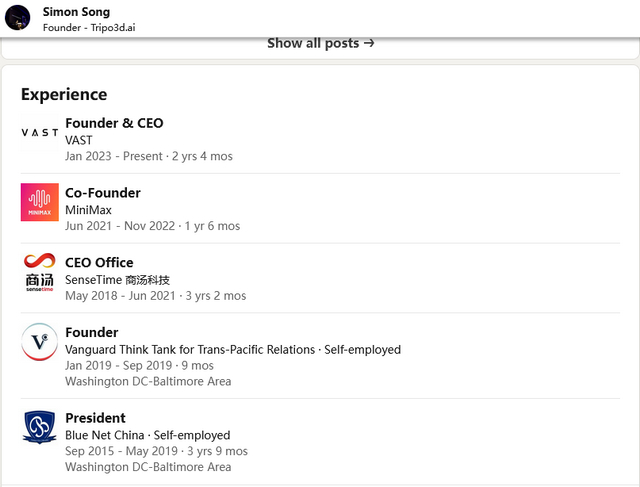This screenshot has width=640, height=487.
Task: Open the CEO Office position title
Action: (99, 262)
